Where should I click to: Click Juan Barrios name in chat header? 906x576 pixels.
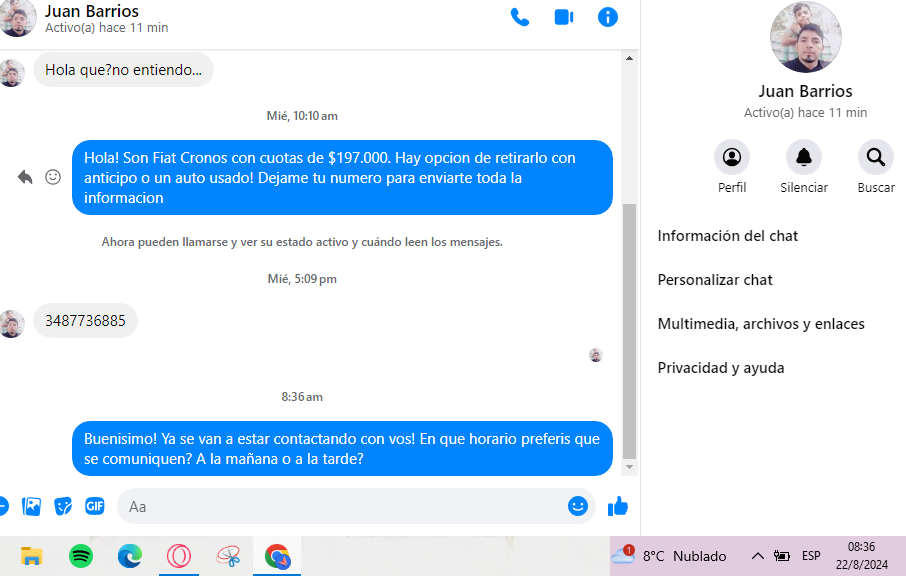tap(92, 11)
